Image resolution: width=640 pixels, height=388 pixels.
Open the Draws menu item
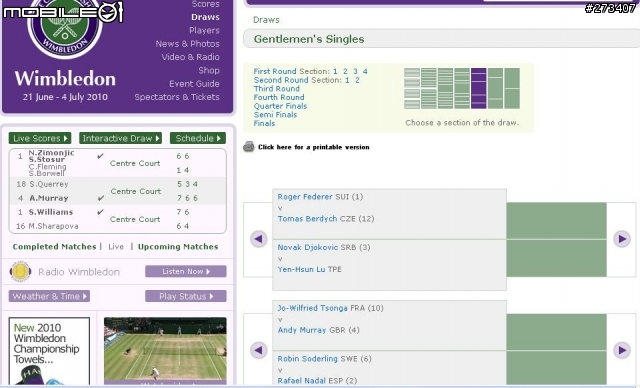pos(205,17)
